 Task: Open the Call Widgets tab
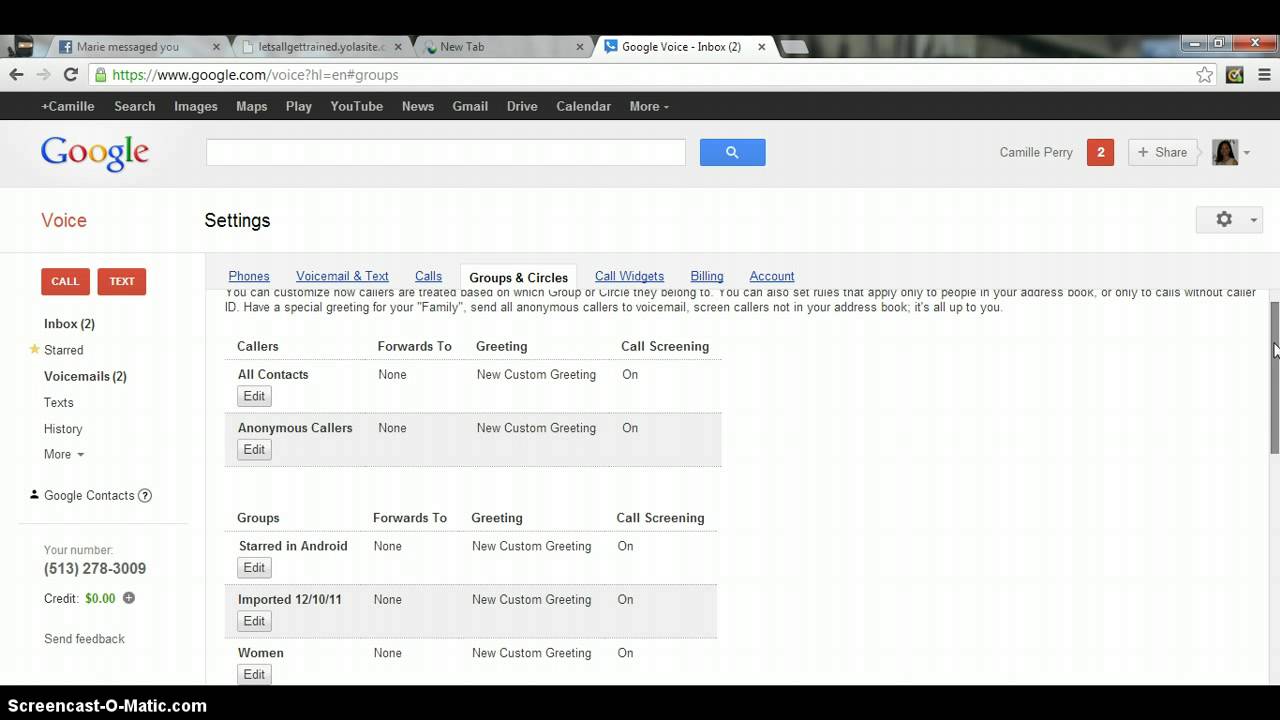click(629, 276)
